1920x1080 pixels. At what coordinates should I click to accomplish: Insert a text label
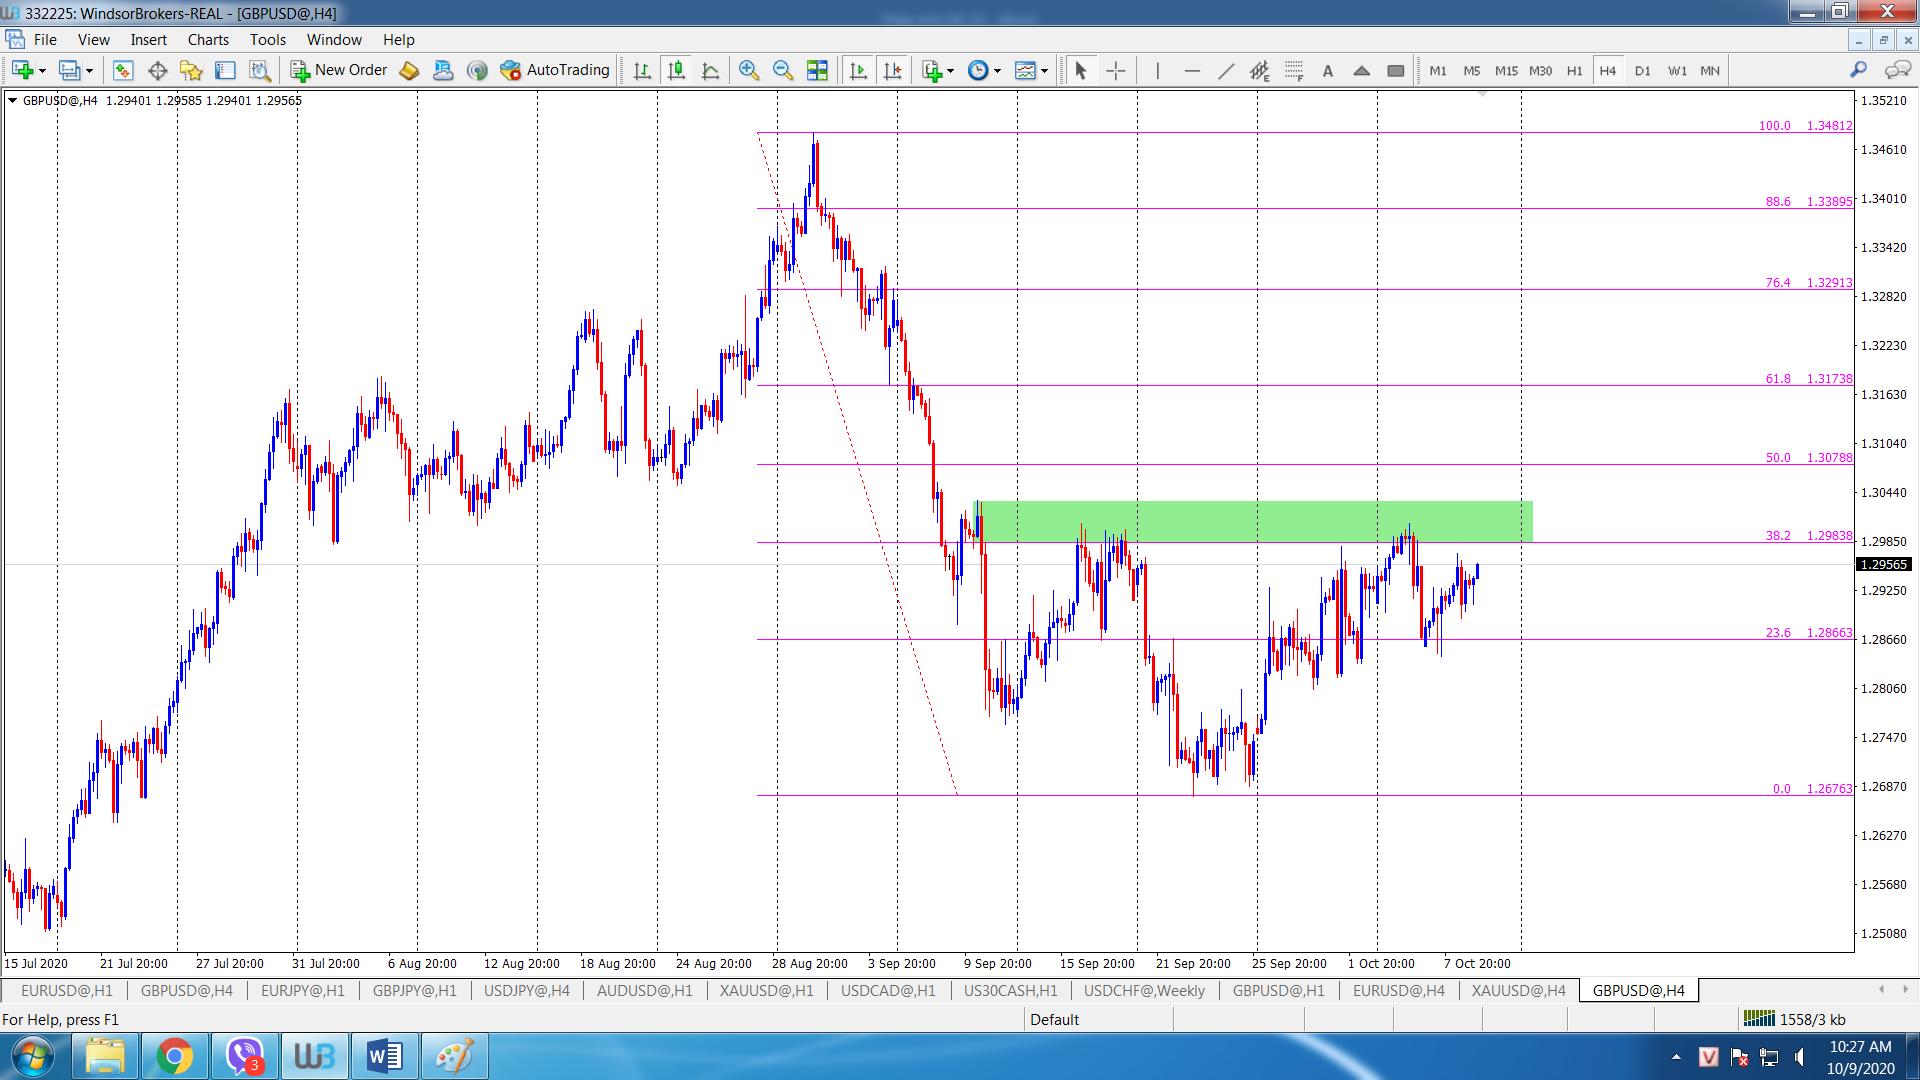pos(1328,70)
